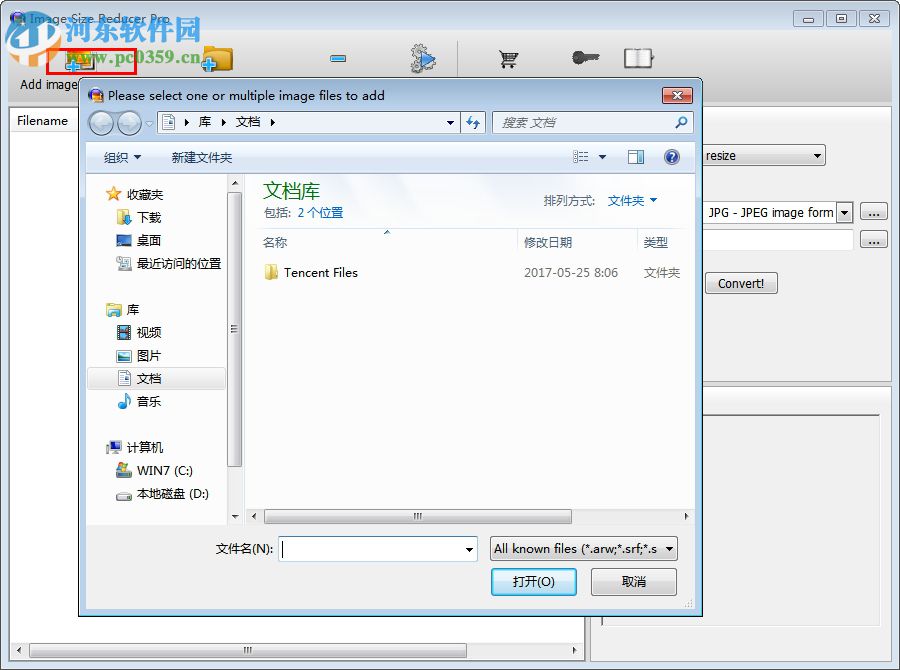Screen dimensions: 900x670
Task: Open the resize mode dropdown
Action: coord(818,155)
